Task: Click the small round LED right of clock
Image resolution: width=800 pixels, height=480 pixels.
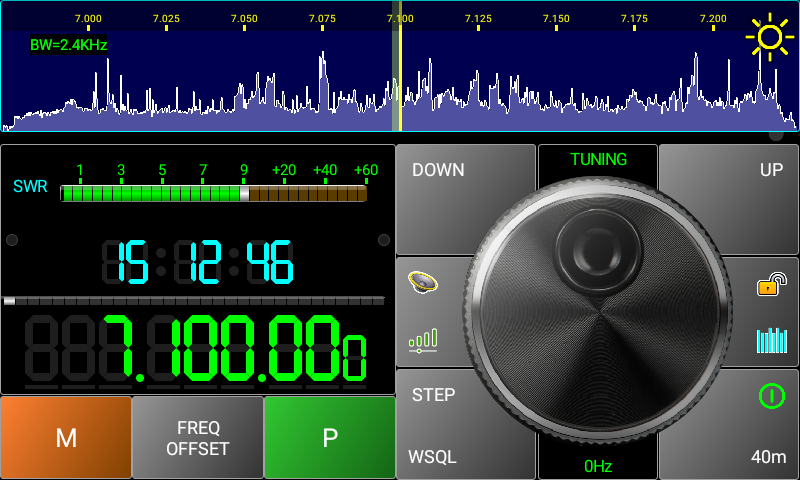Action: point(384,240)
